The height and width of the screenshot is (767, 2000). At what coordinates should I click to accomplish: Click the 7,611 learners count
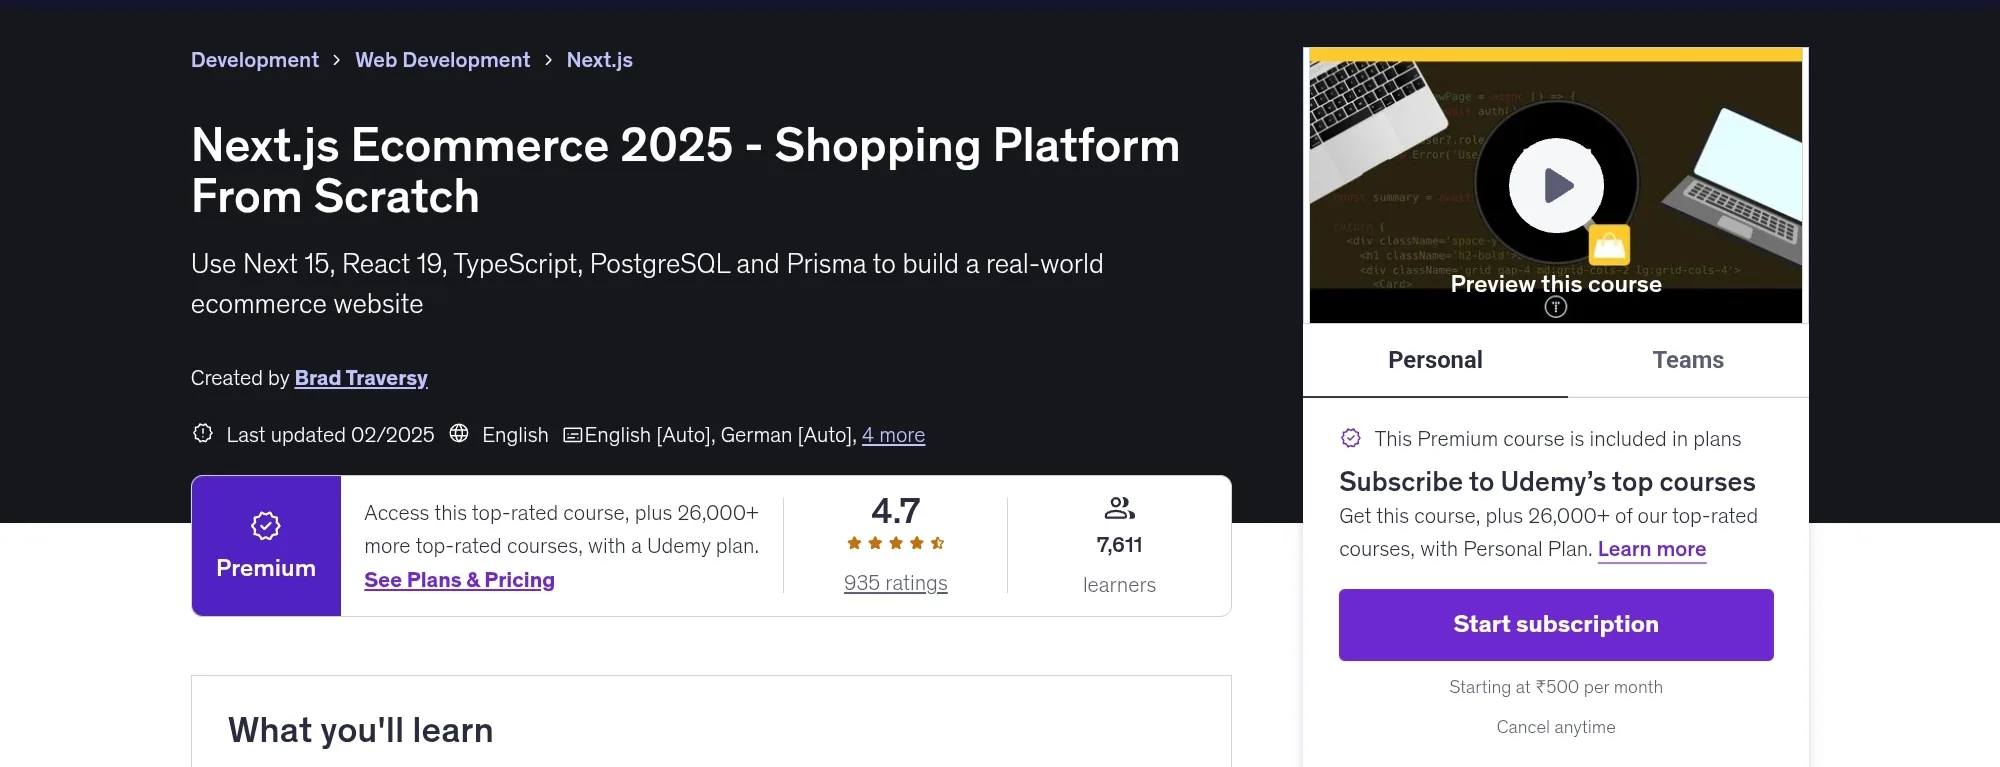[x=1119, y=545]
